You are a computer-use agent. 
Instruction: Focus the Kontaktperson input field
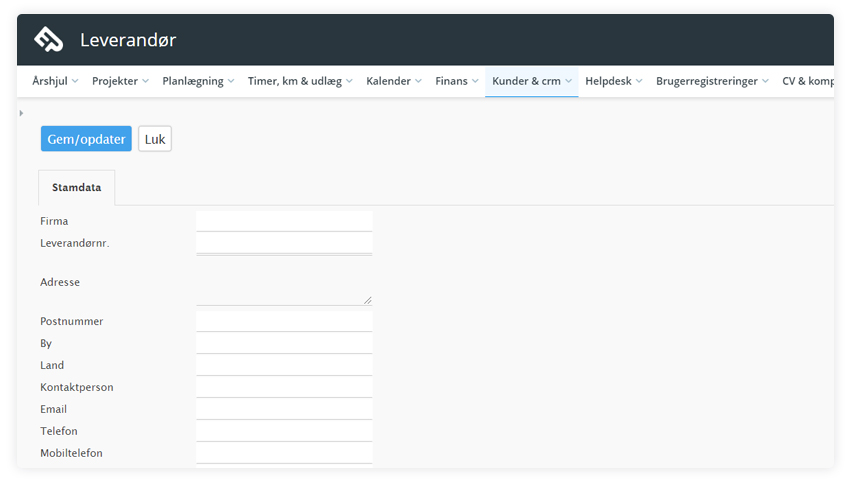284,387
